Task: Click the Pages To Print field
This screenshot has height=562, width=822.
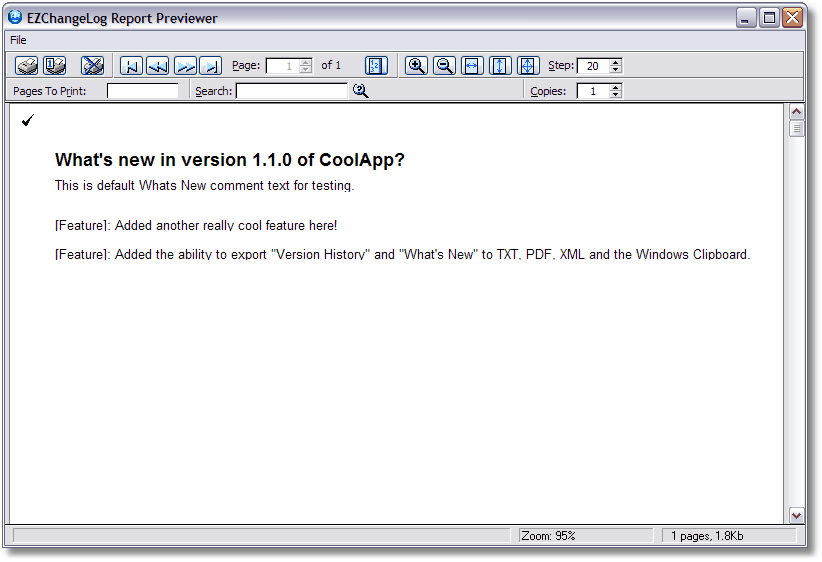Action: (x=142, y=91)
